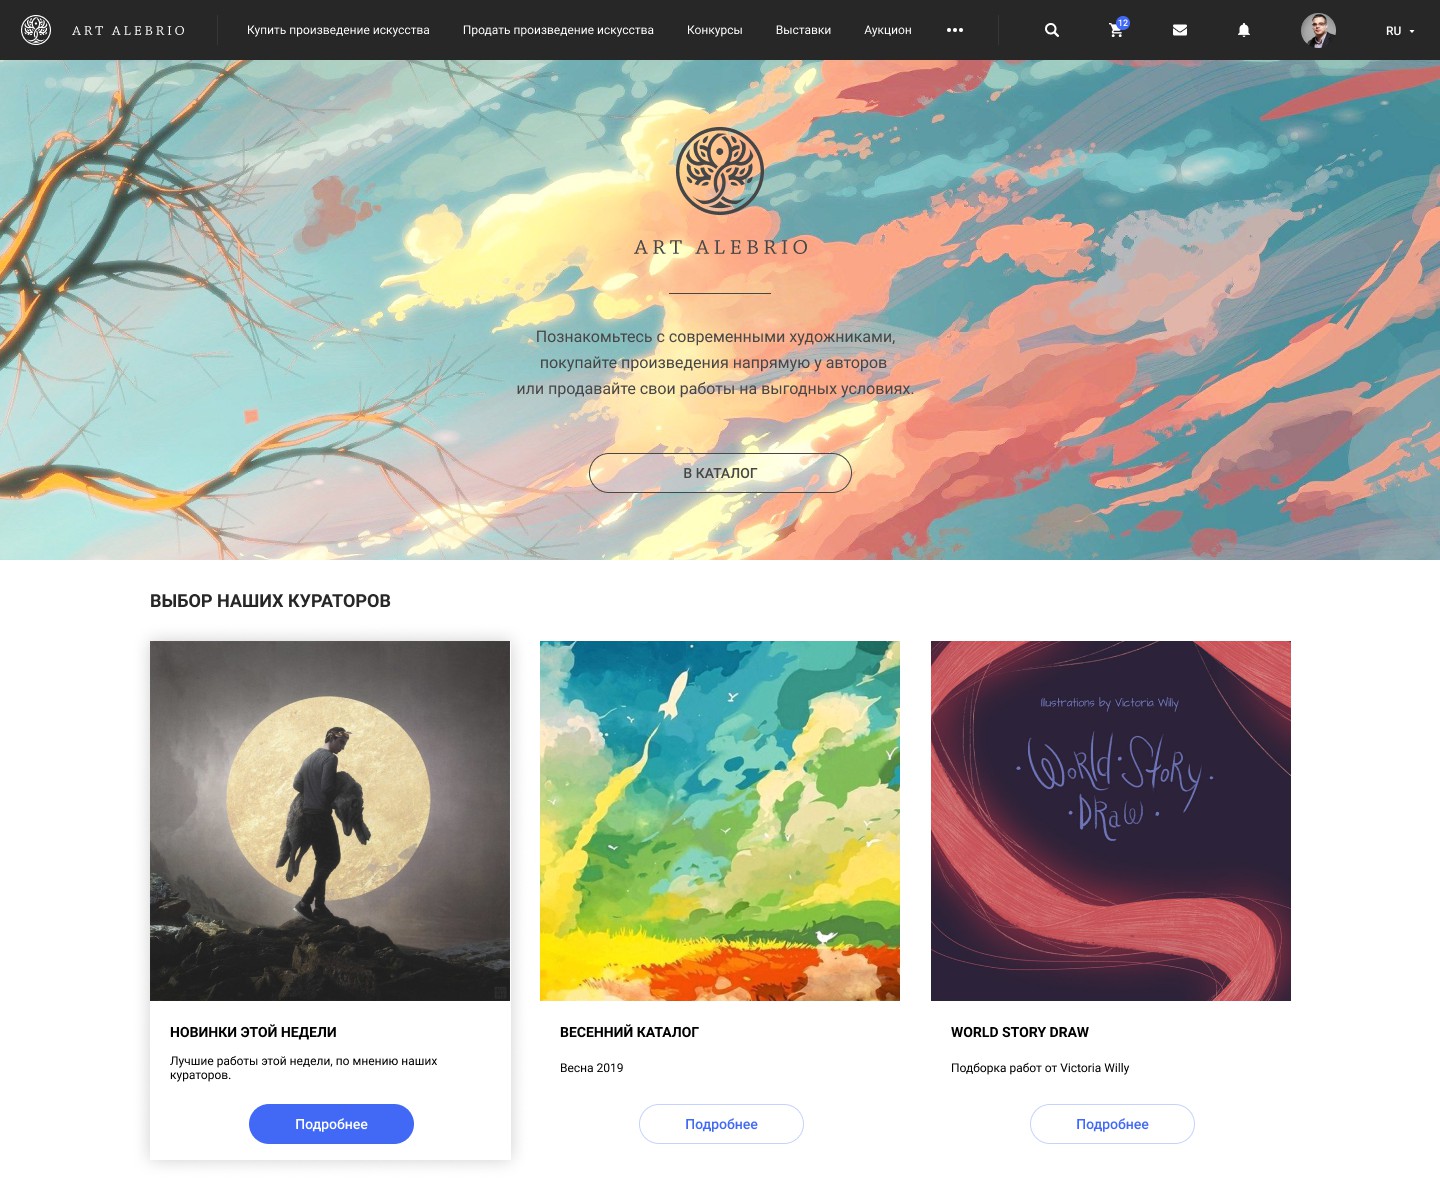Open the three-dots more menu

955,30
